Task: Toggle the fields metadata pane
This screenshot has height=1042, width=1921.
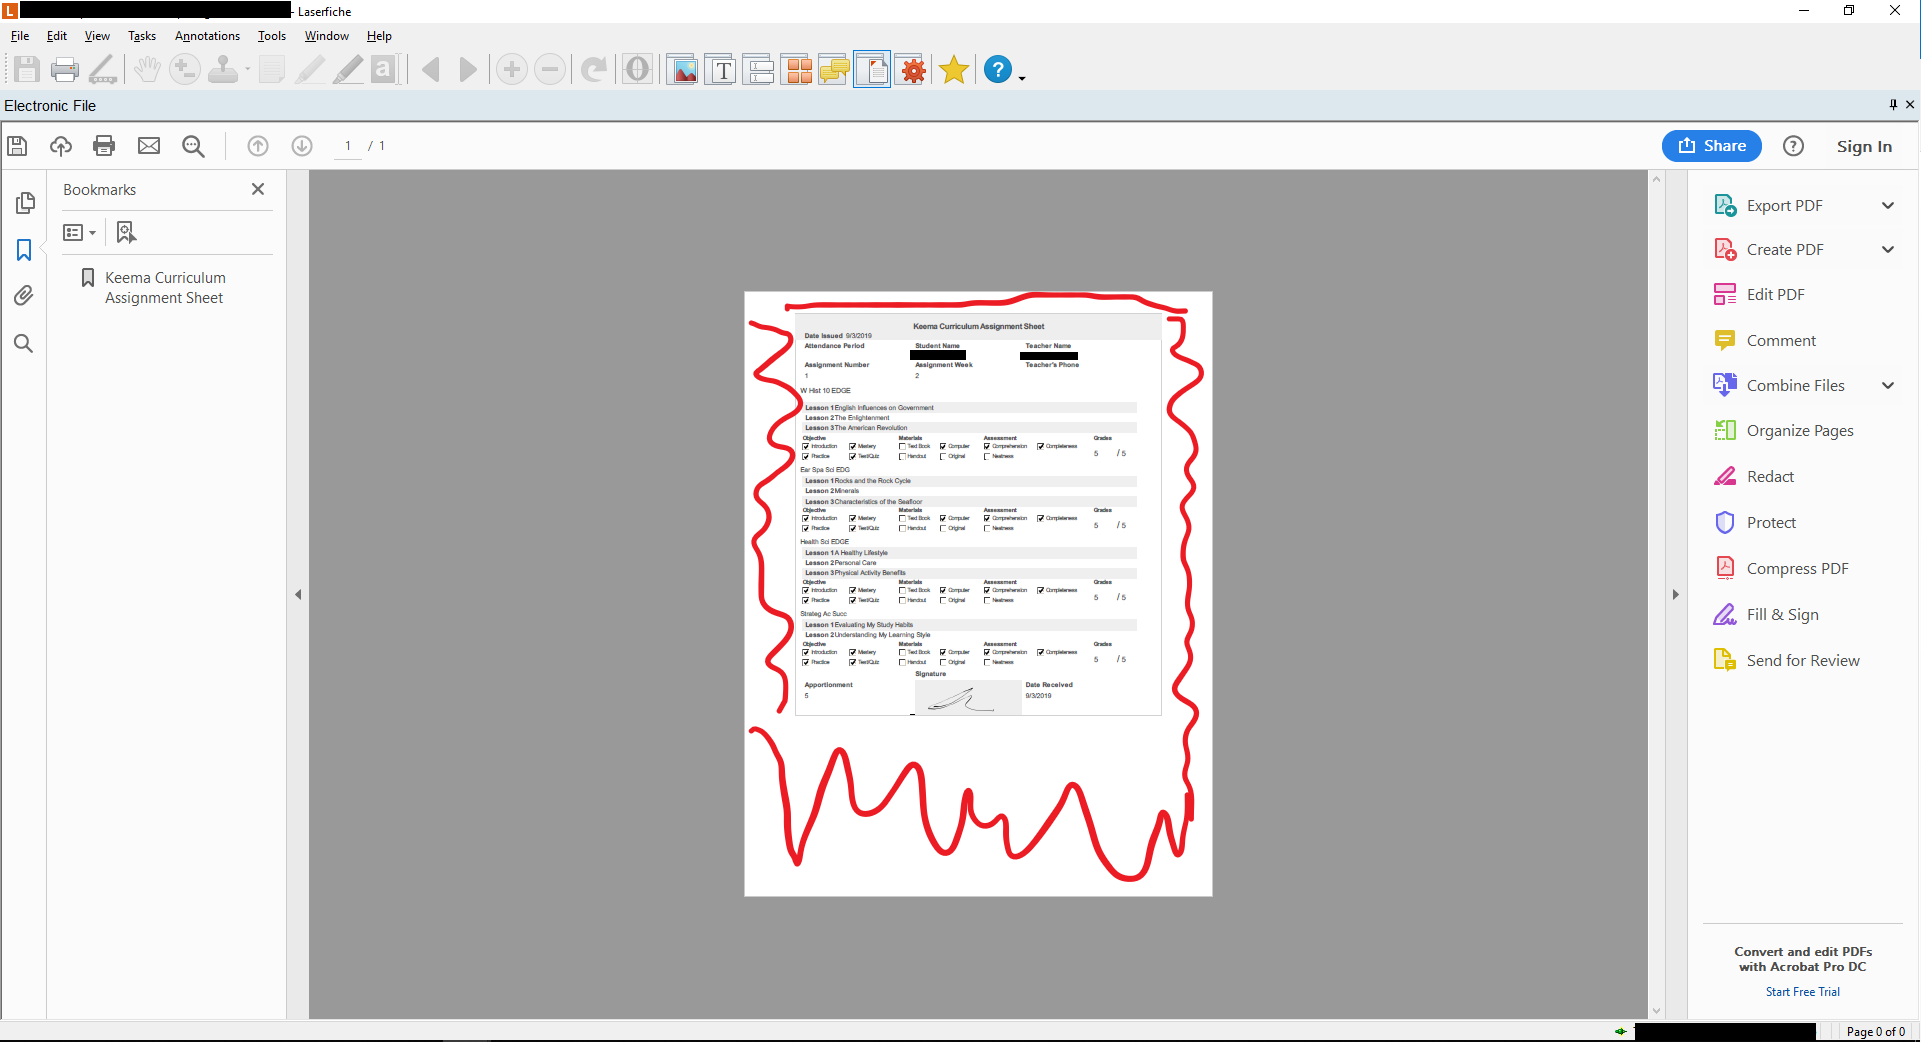Action: click(x=759, y=70)
